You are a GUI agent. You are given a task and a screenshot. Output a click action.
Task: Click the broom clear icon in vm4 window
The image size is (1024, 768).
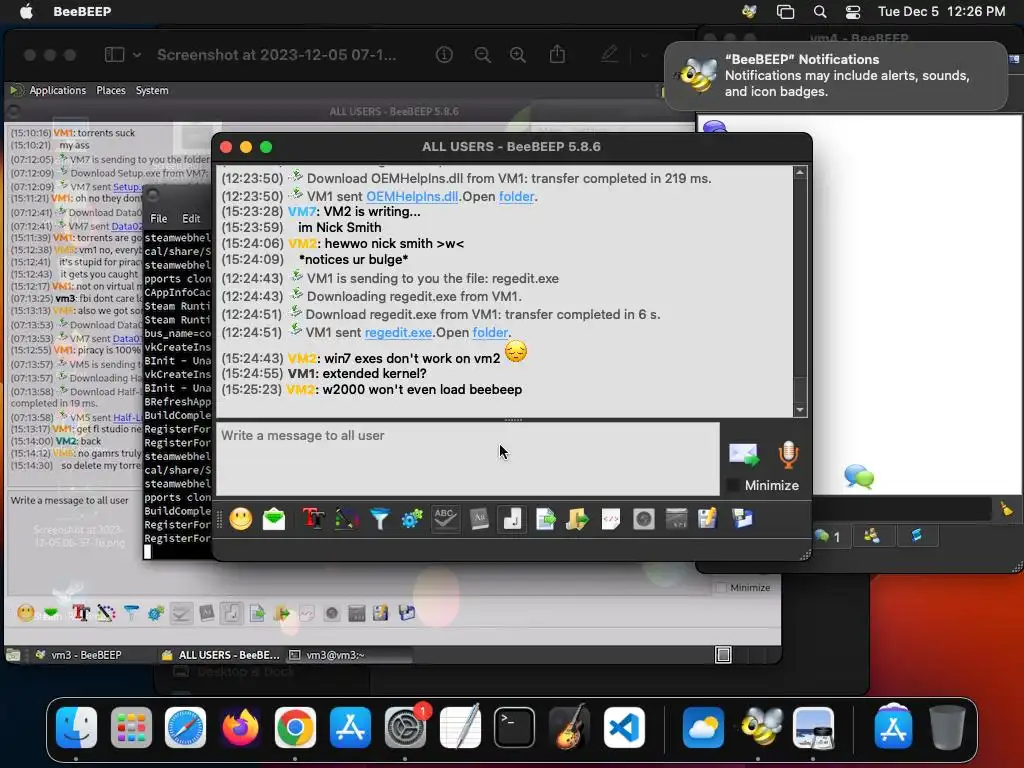tap(1006, 509)
